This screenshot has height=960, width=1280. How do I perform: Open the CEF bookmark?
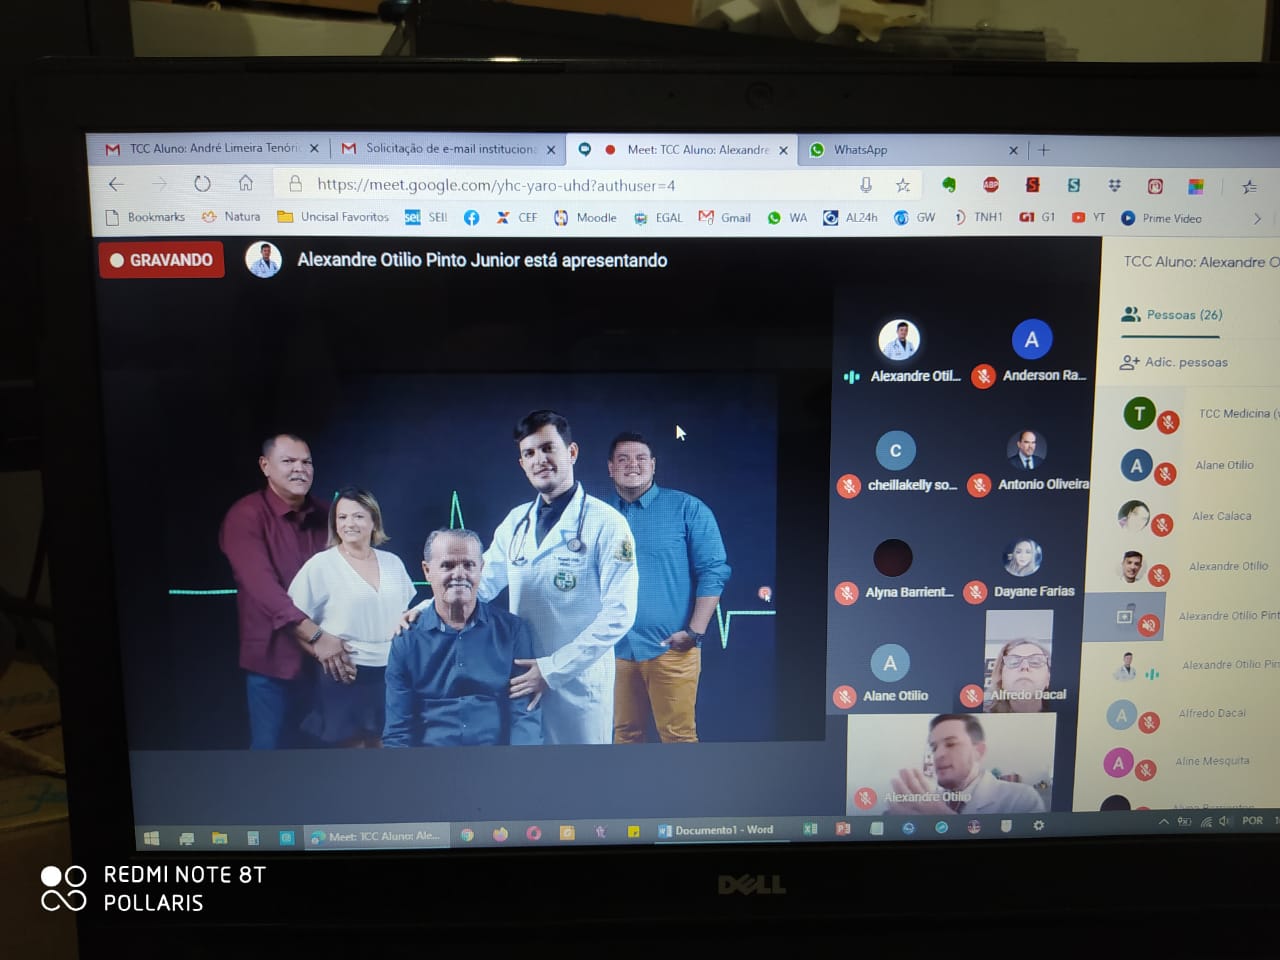click(x=517, y=217)
